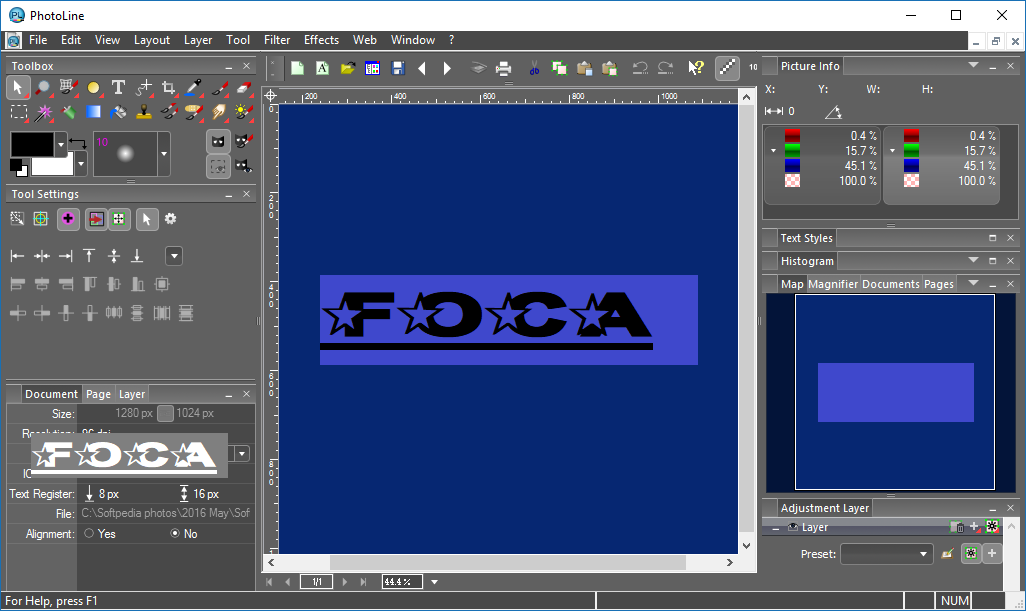1026x611 pixels.
Task: Click the preset edit pencil icon
Action: tap(947, 554)
